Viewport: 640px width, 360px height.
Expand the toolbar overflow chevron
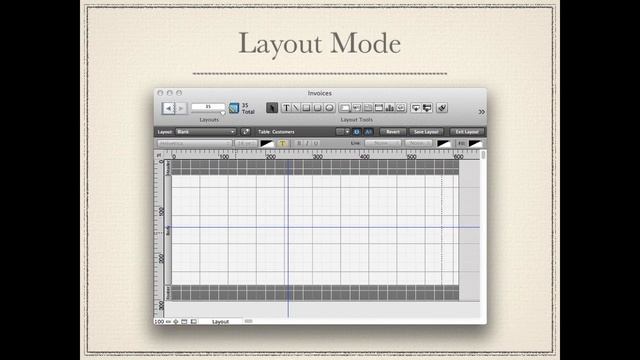click(481, 111)
